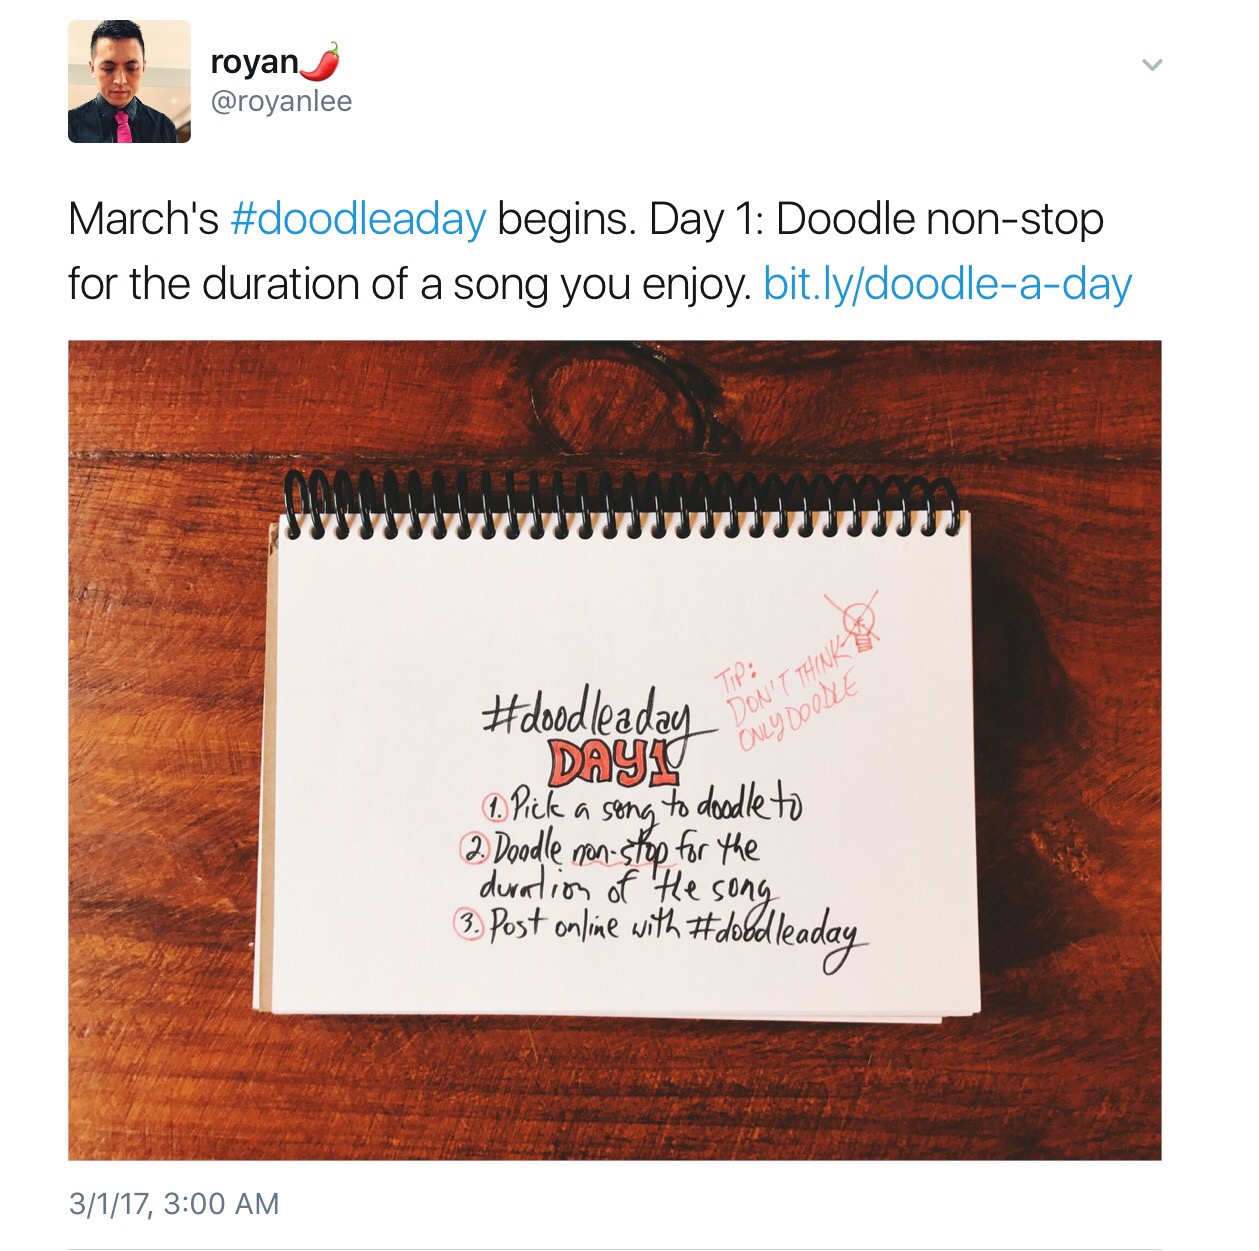
Task: Open the @royanlee handle
Action: click(x=281, y=102)
